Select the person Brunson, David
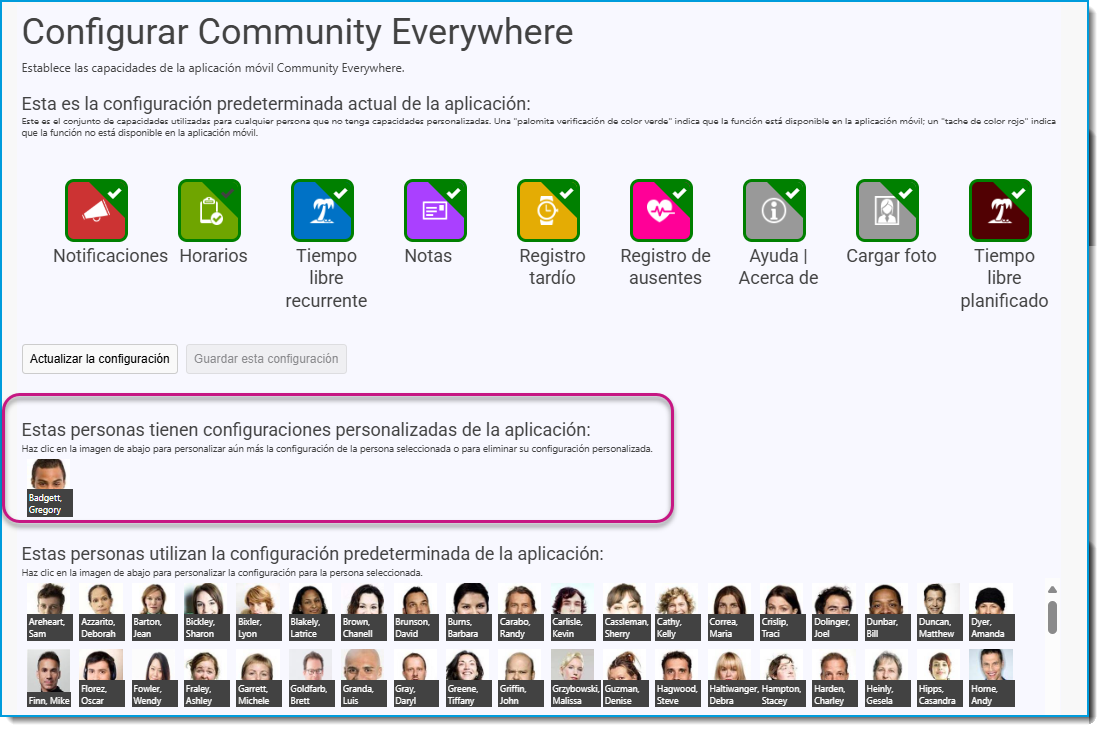 pos(416,611)
